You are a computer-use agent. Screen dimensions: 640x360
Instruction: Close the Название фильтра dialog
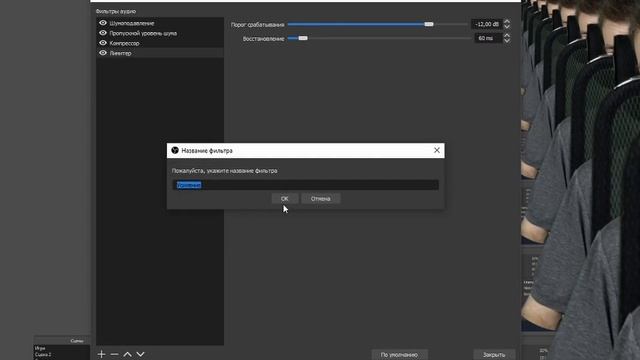click(437, 150)
